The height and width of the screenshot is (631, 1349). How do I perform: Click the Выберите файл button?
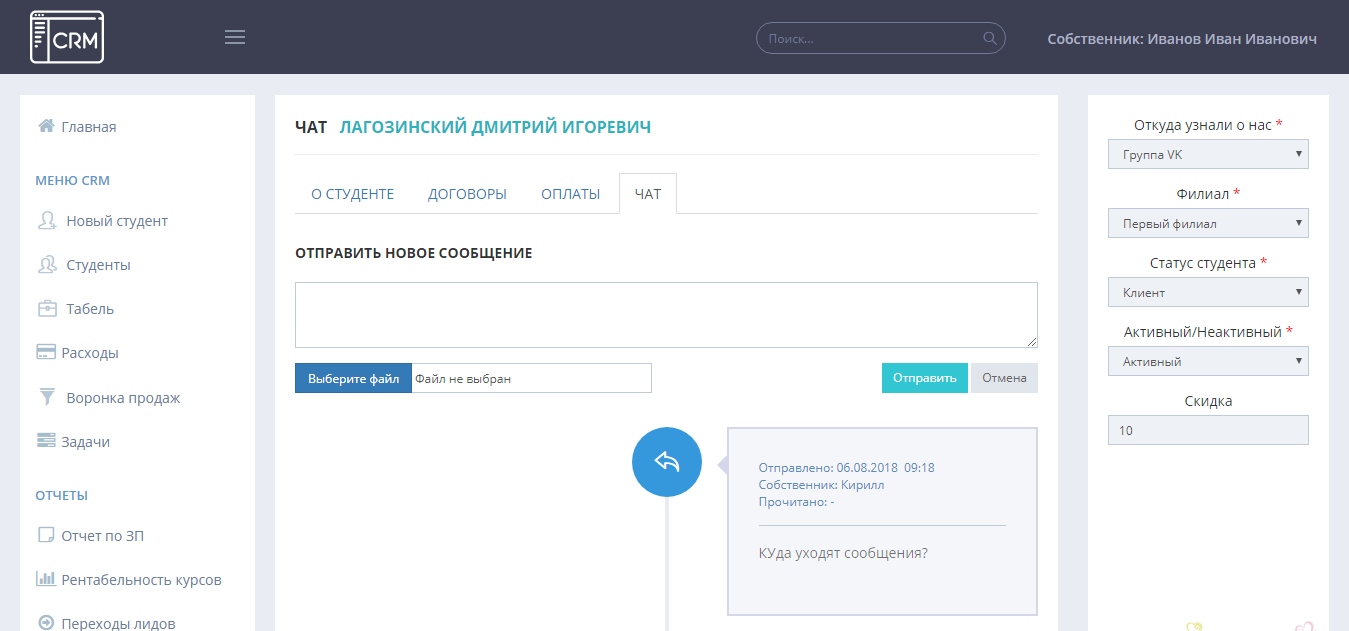353,378
